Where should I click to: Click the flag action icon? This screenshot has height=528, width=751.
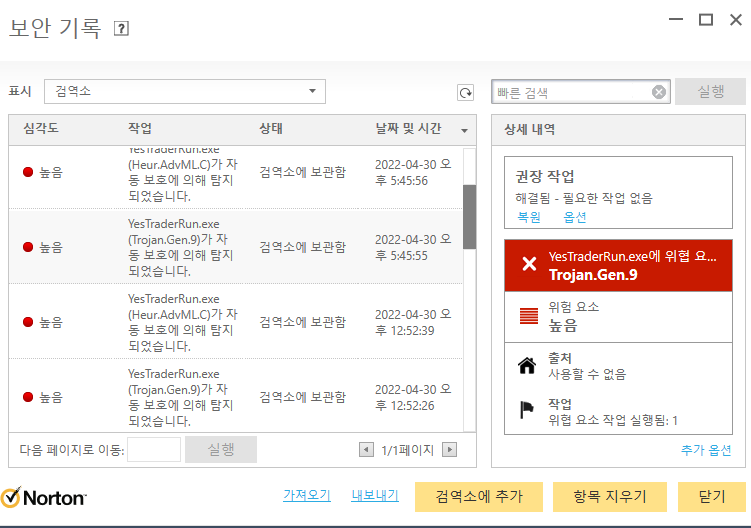(x=527, y=410)
